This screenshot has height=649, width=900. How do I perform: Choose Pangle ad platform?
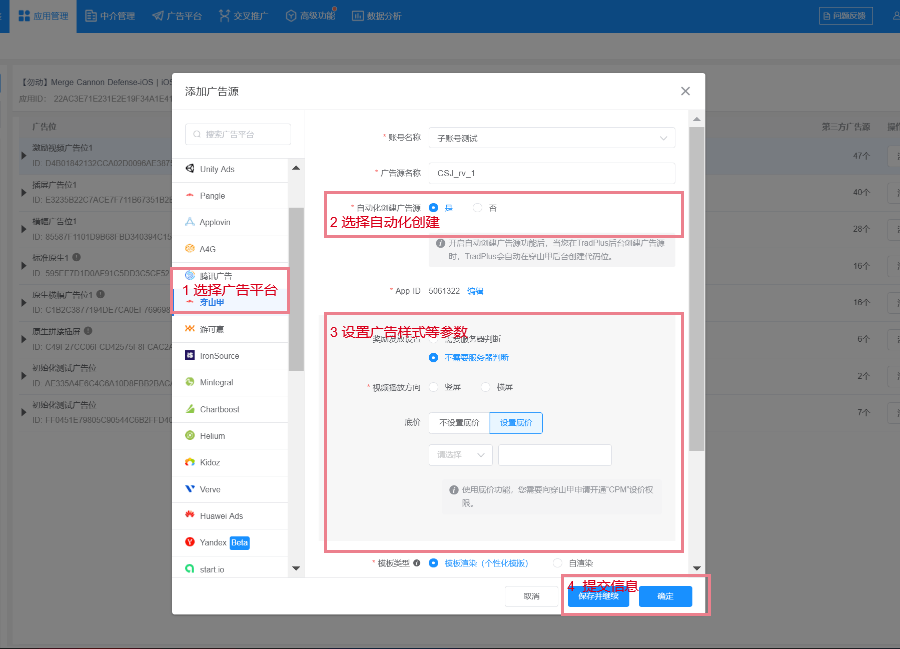tap(212, 196)
